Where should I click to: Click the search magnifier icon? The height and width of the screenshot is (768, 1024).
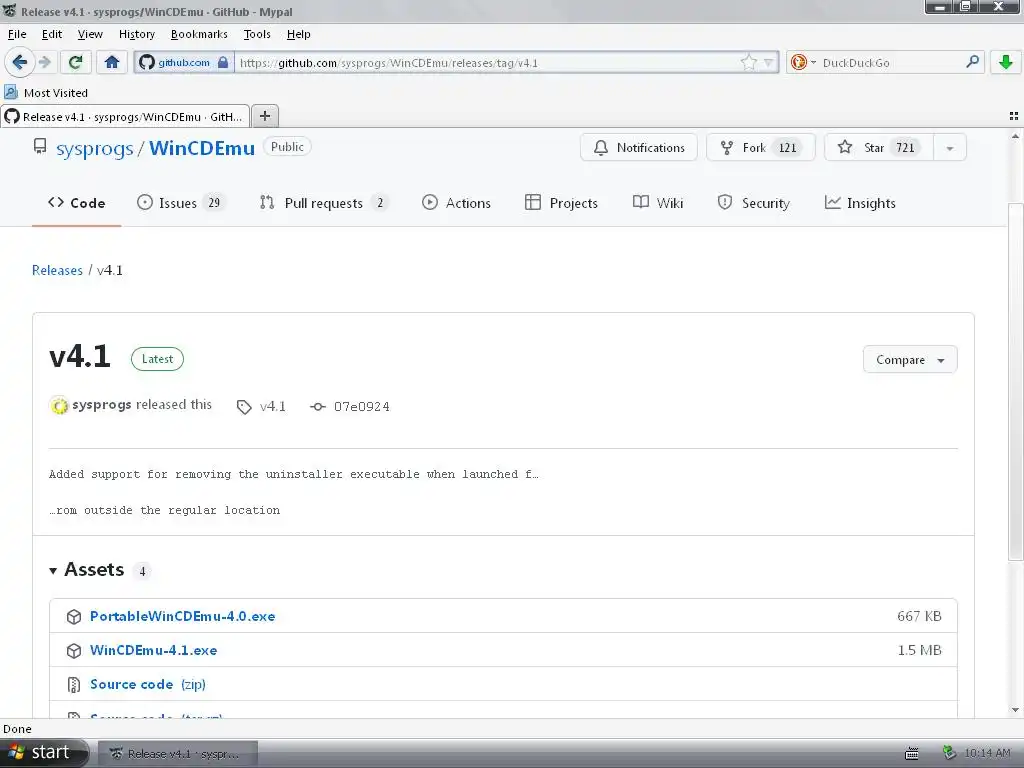(972, 62)
